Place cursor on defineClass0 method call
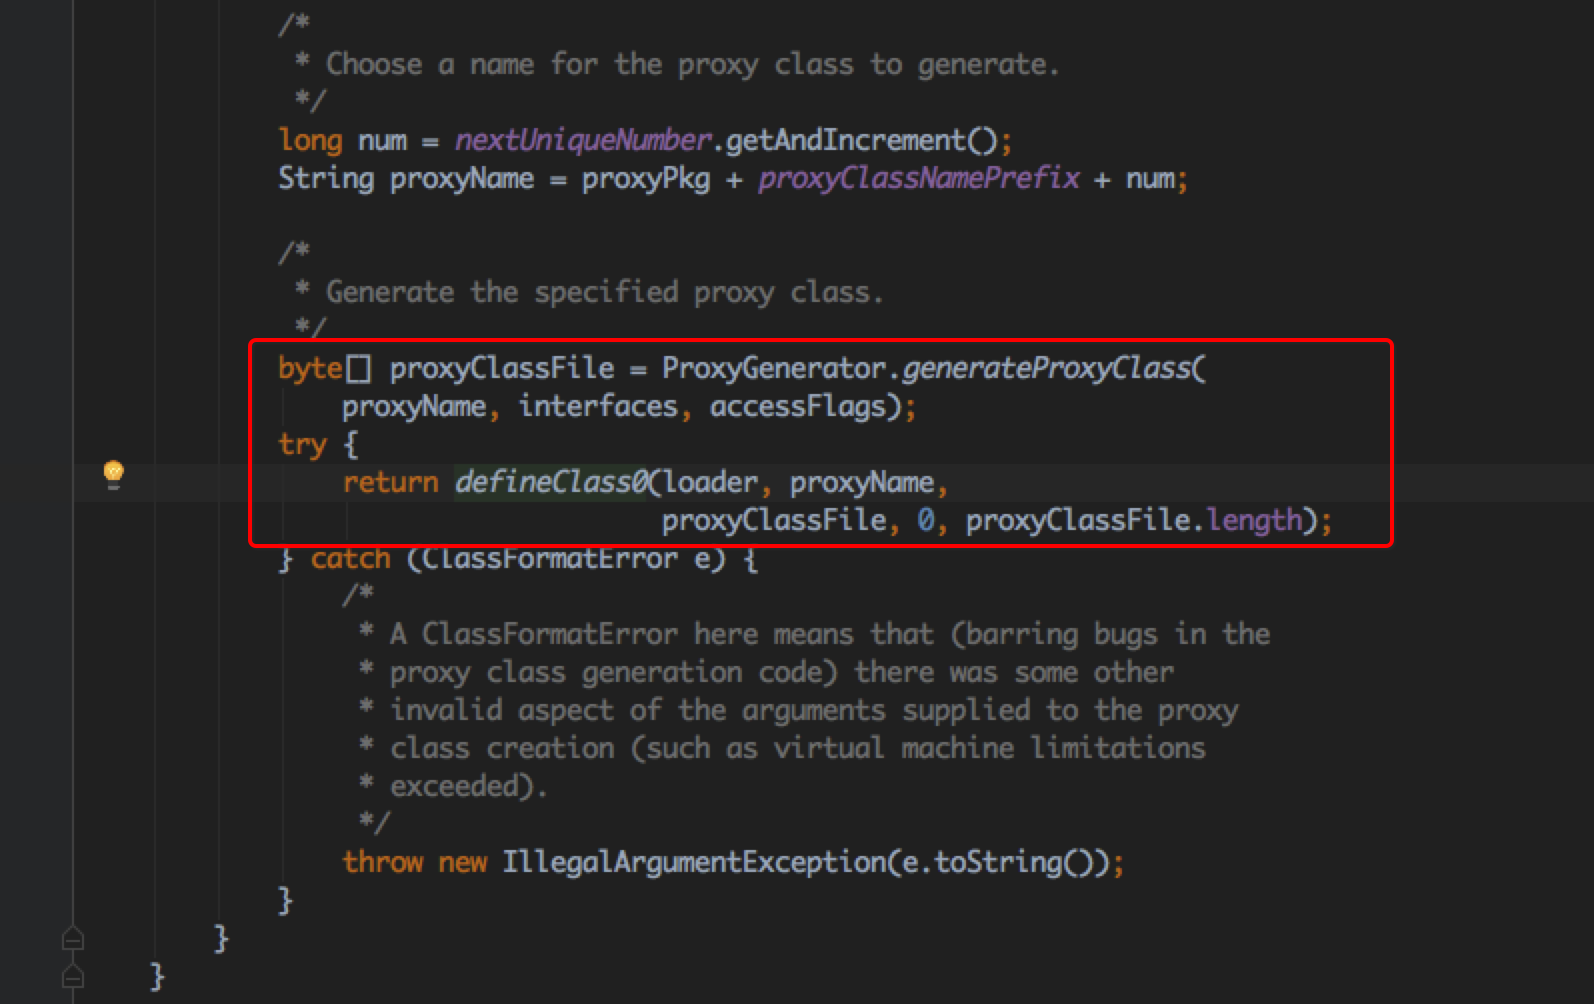 551,482
